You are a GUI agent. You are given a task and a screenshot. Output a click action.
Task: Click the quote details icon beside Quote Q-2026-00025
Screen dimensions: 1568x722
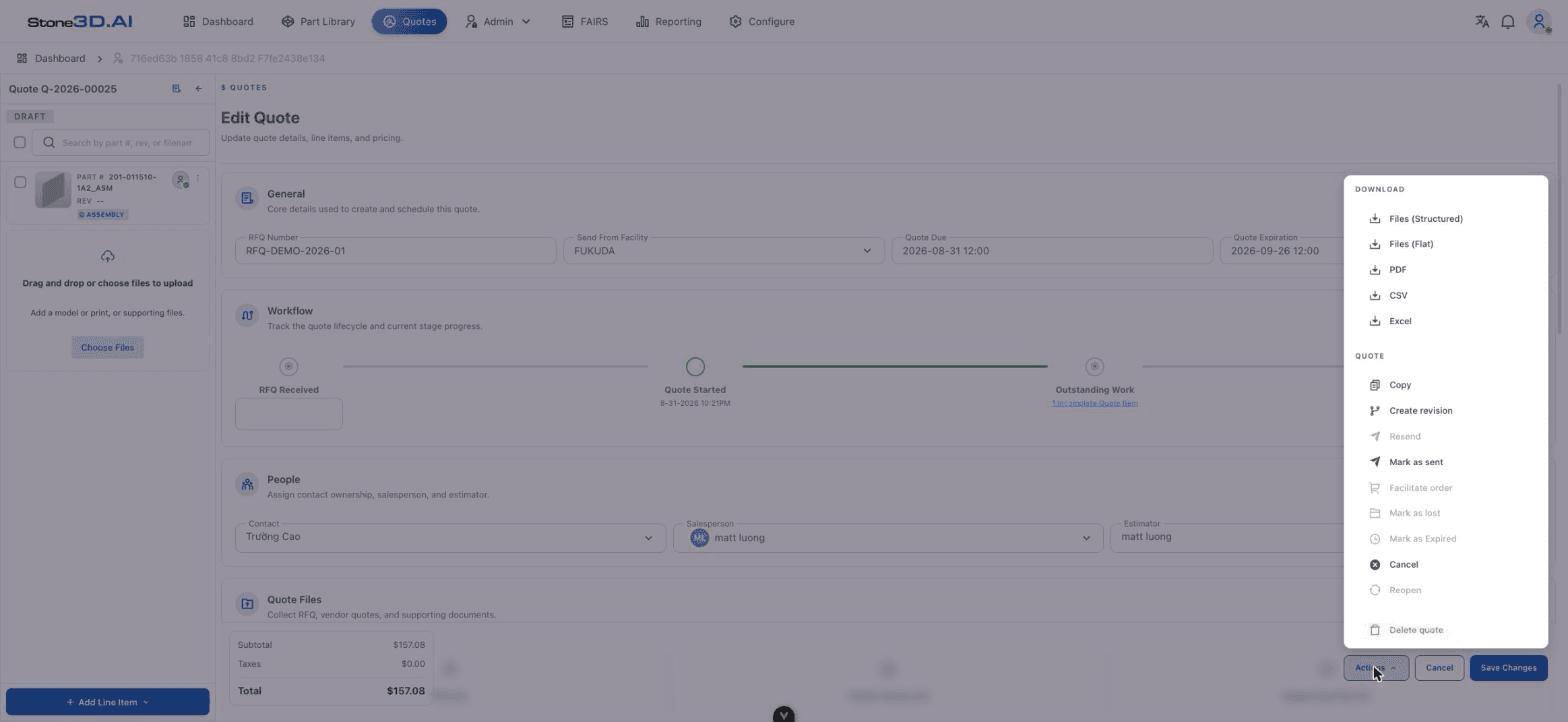point(176,89)
